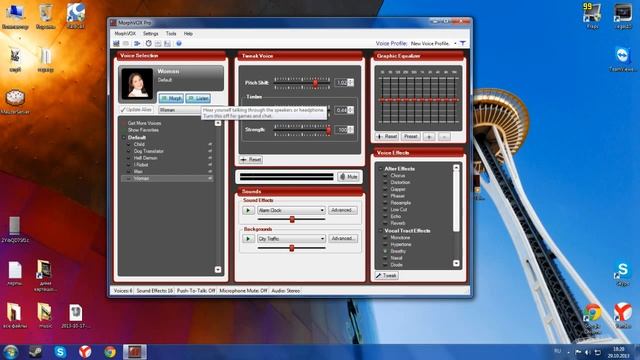Click the circular refresh icon in MorphVOX toolbar
640x360 pixels.
149,43
